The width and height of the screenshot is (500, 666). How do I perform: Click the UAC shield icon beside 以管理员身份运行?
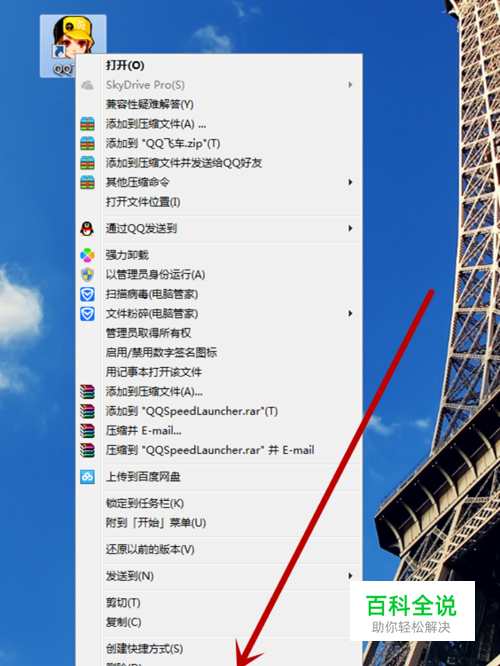pos(88,274)
